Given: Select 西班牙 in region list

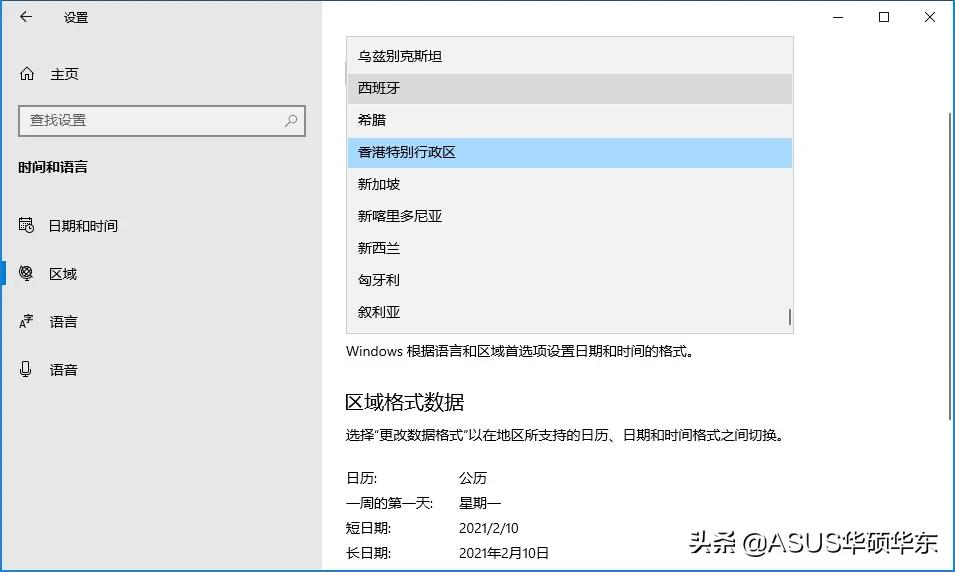Looking at the screenshot, I should pos(569,88).
